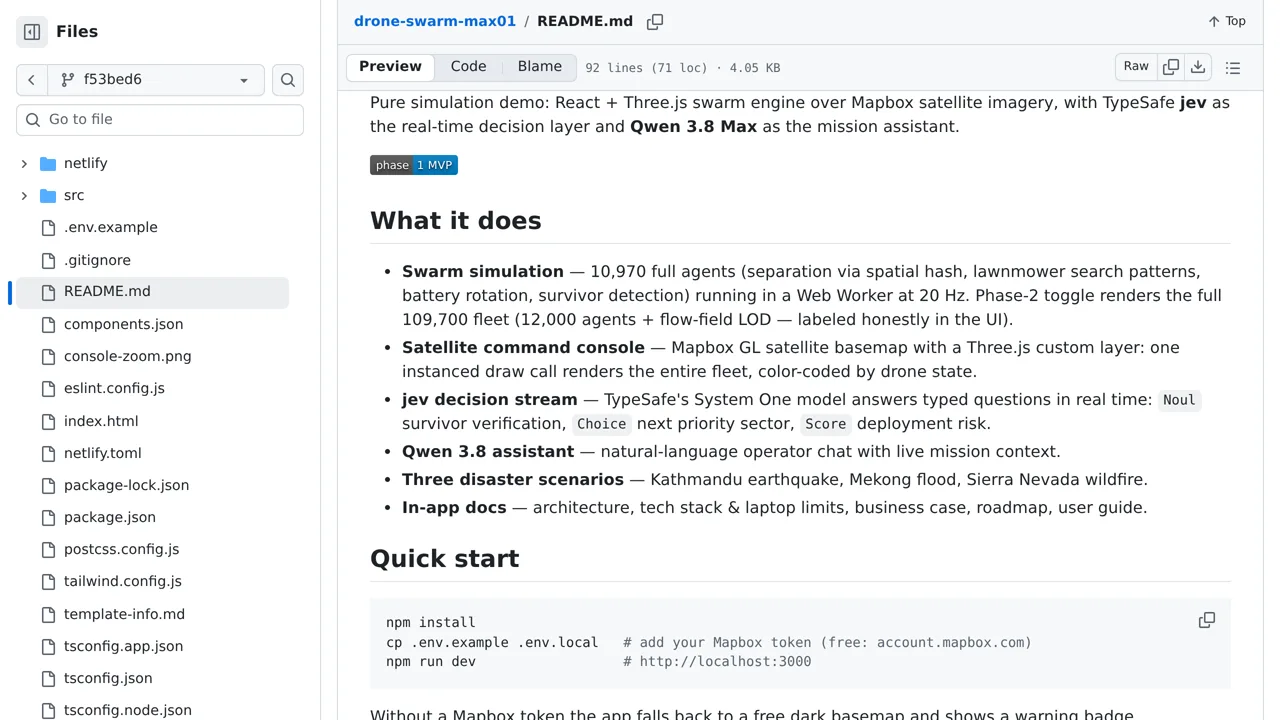Copy the quick start code block
The height and width of the screenshot is (720, 1280).
click(x=1207, y=620)
